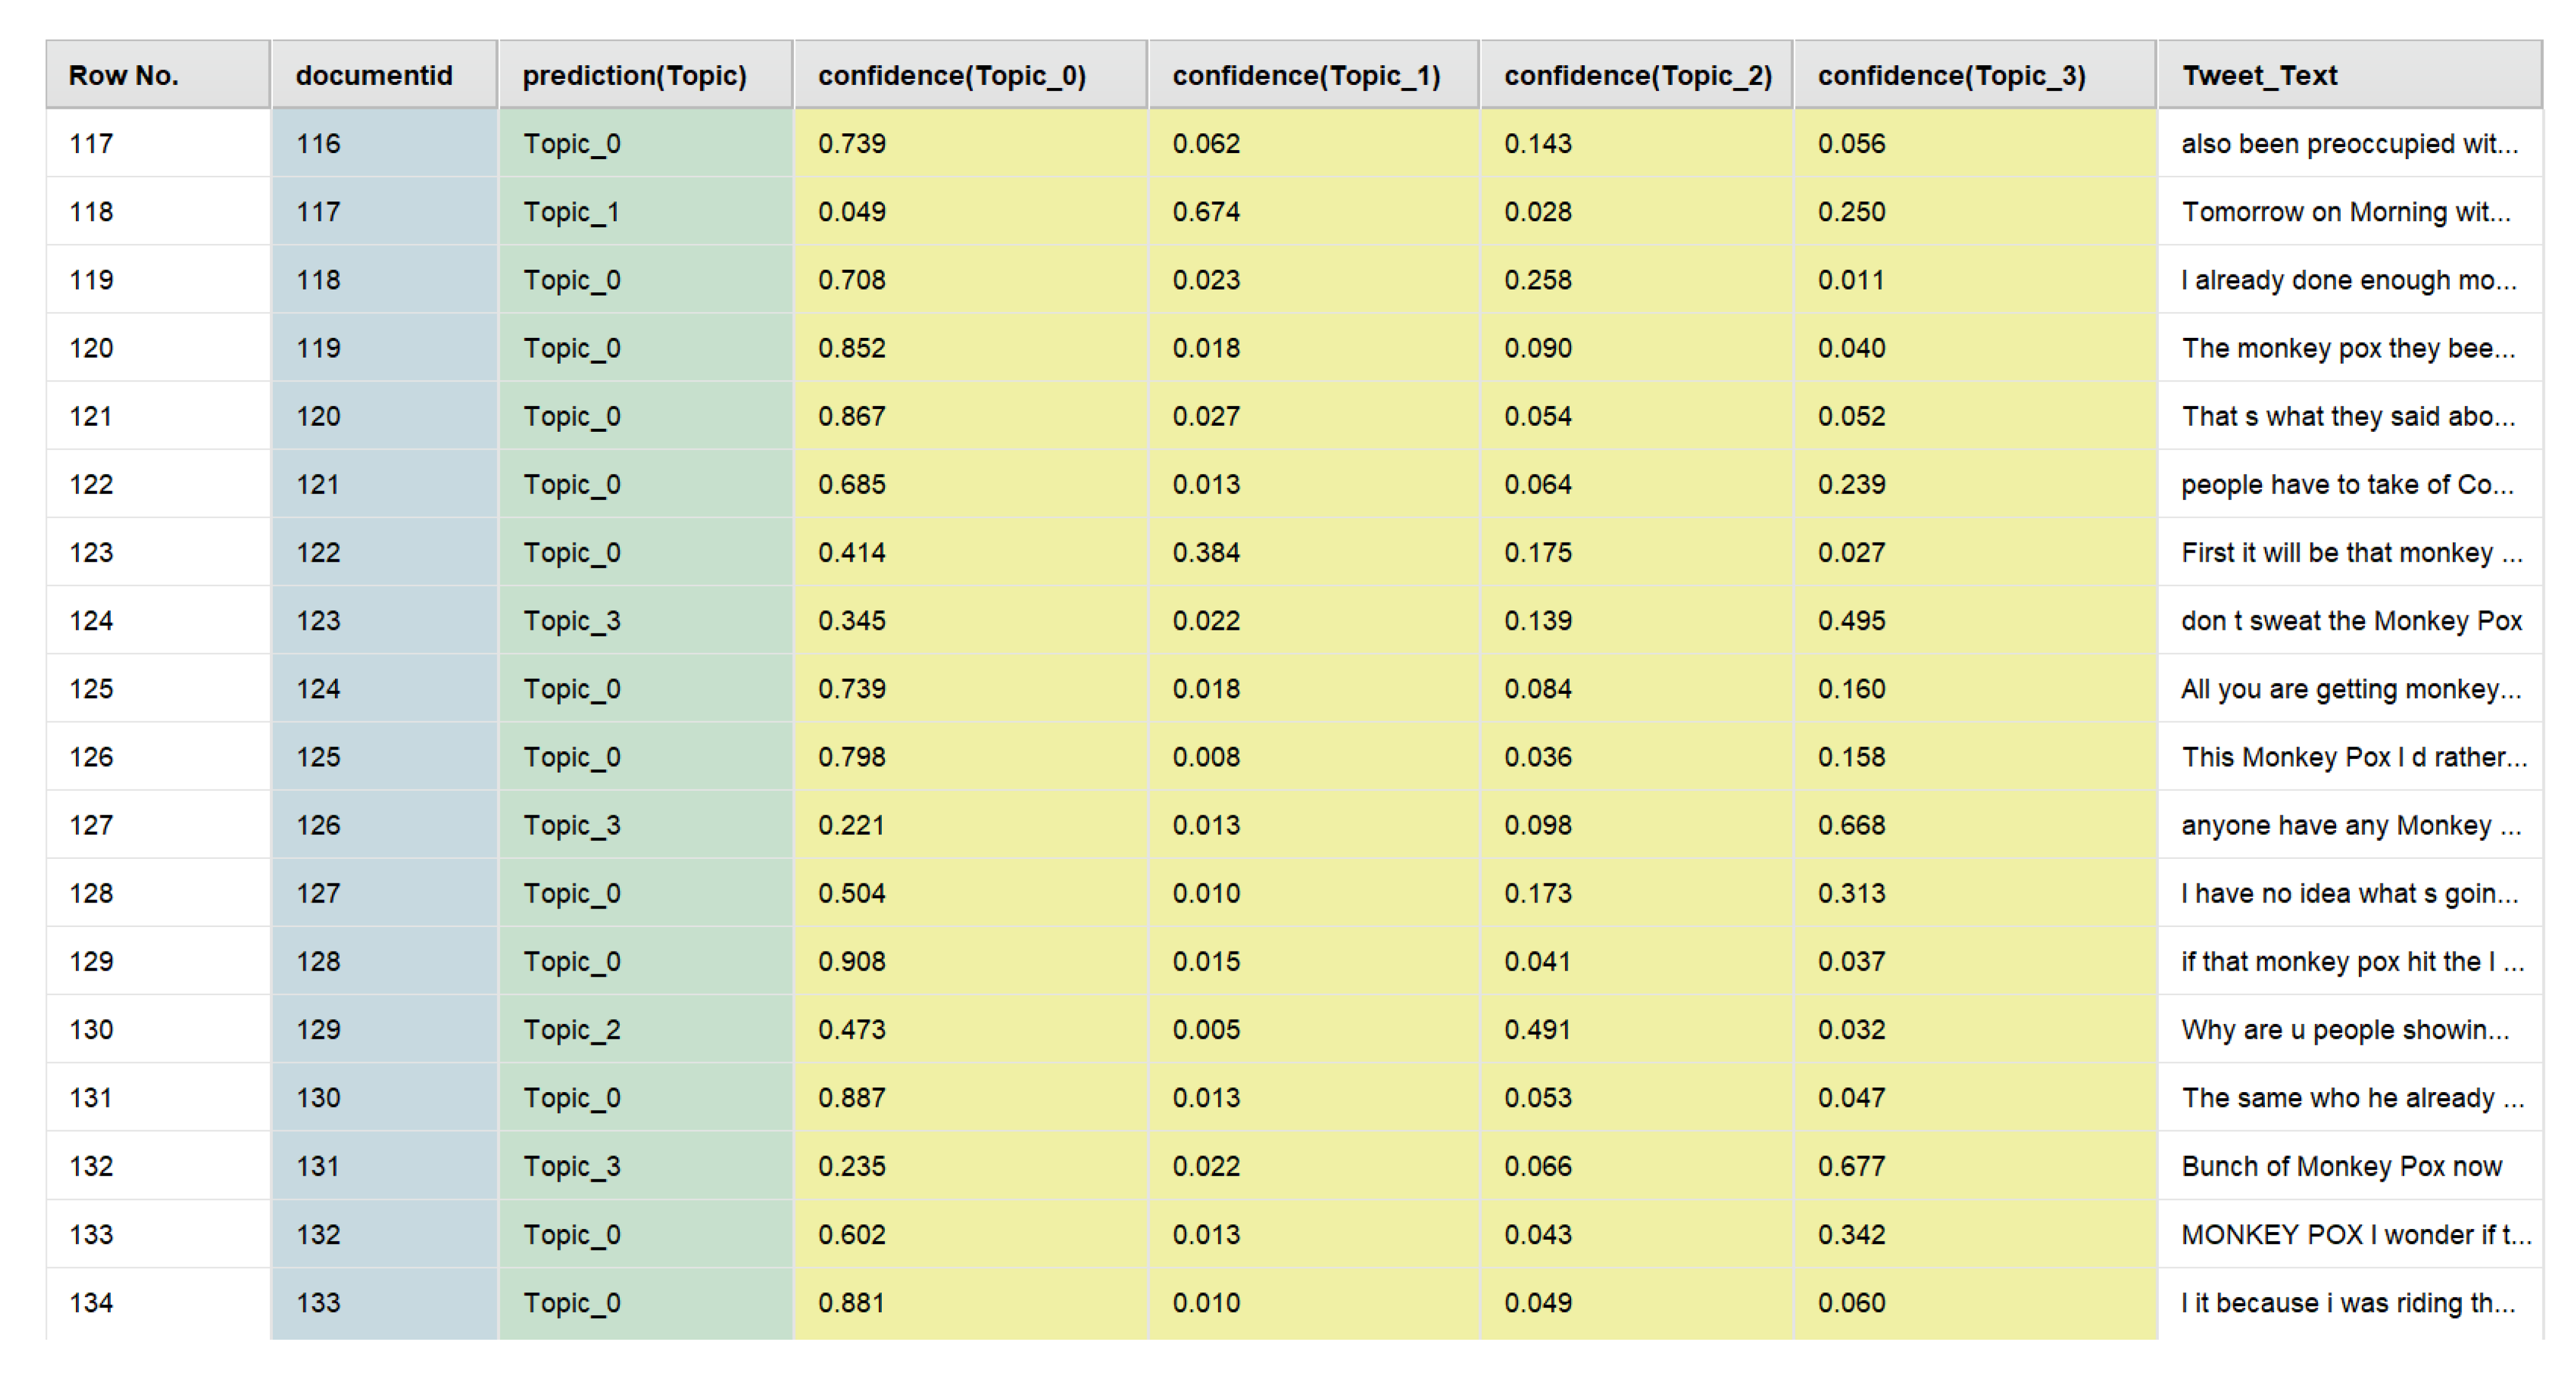Image resolution: width=2576 pixels, height=1375 pixels.
Task: Select the confidence value 0.677
Action: 1851,1167
